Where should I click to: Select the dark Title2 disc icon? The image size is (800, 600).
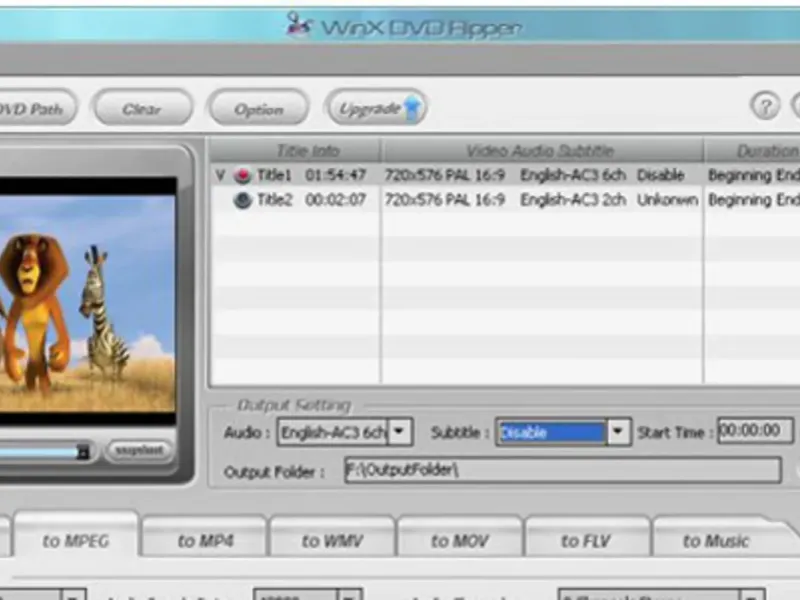tap(243, 200)
